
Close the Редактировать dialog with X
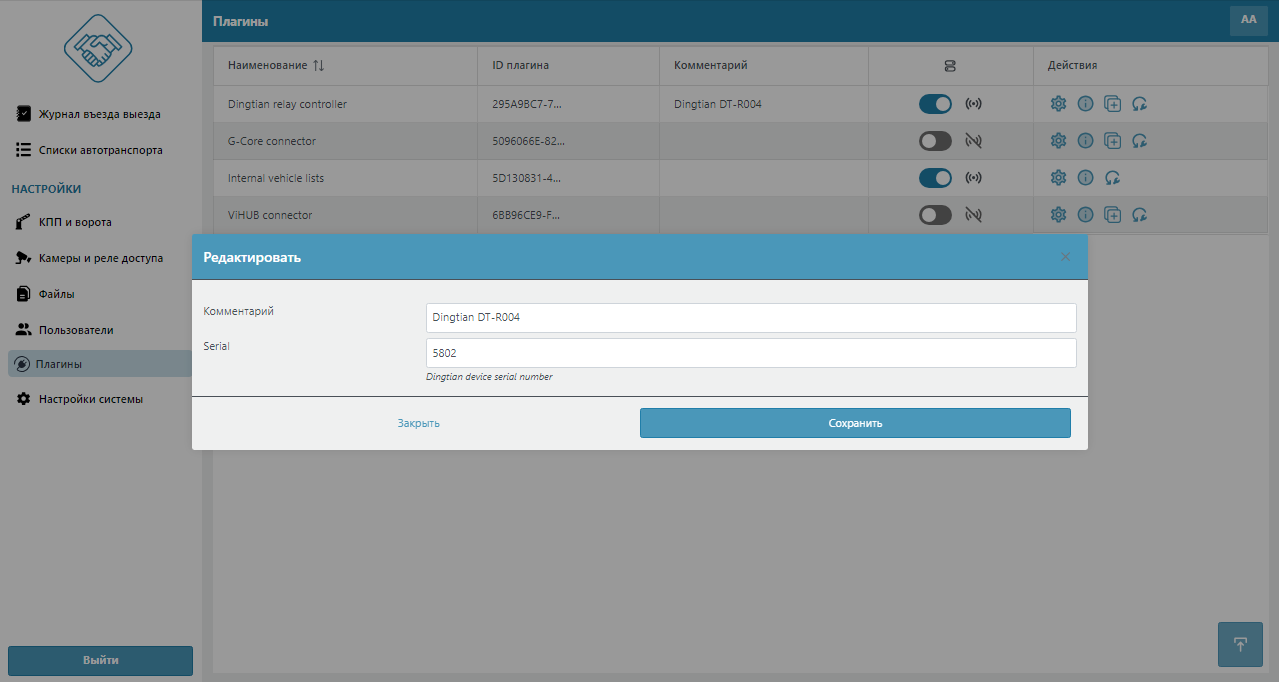click(x=1065, y=257)
